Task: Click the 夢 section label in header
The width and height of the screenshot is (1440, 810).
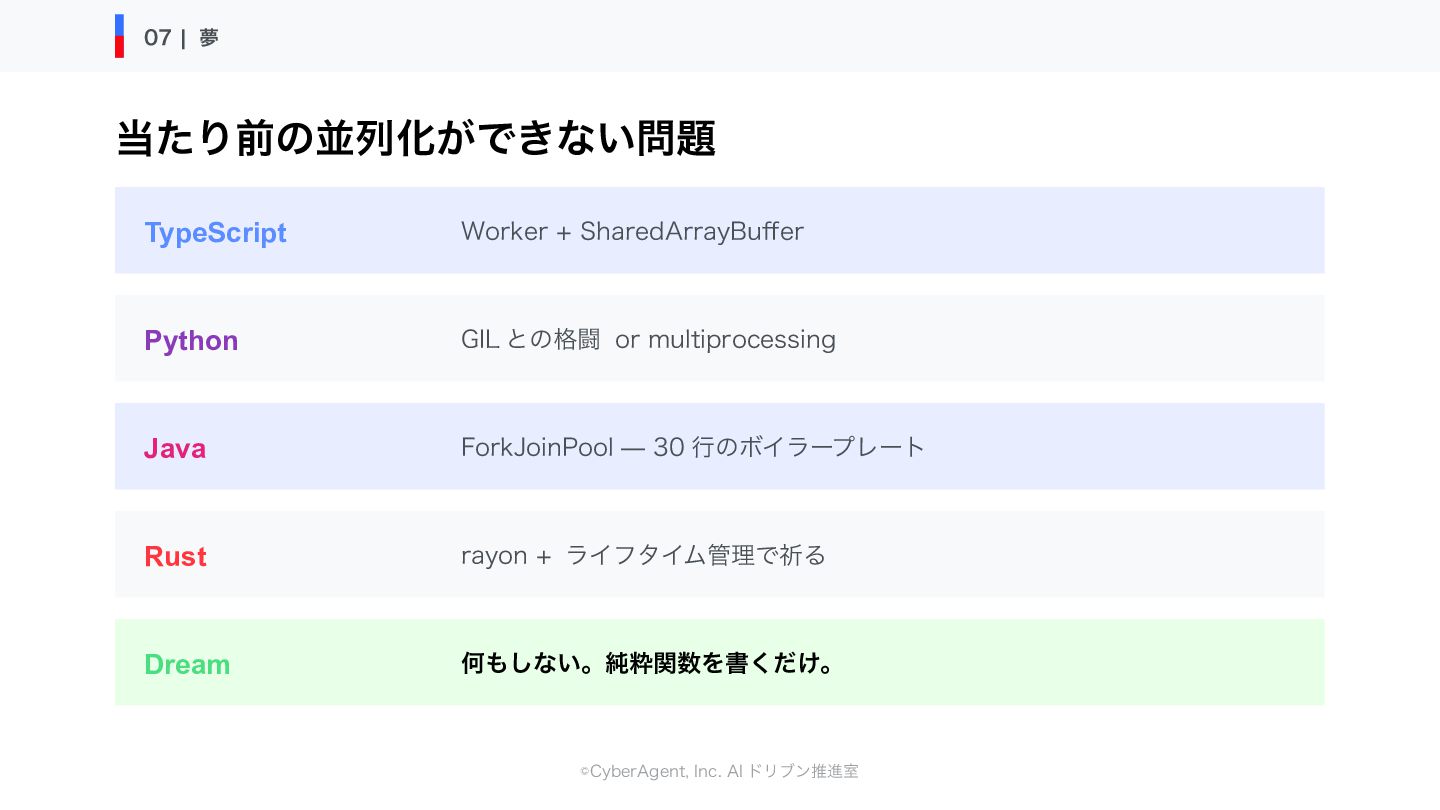Action: 208,38
